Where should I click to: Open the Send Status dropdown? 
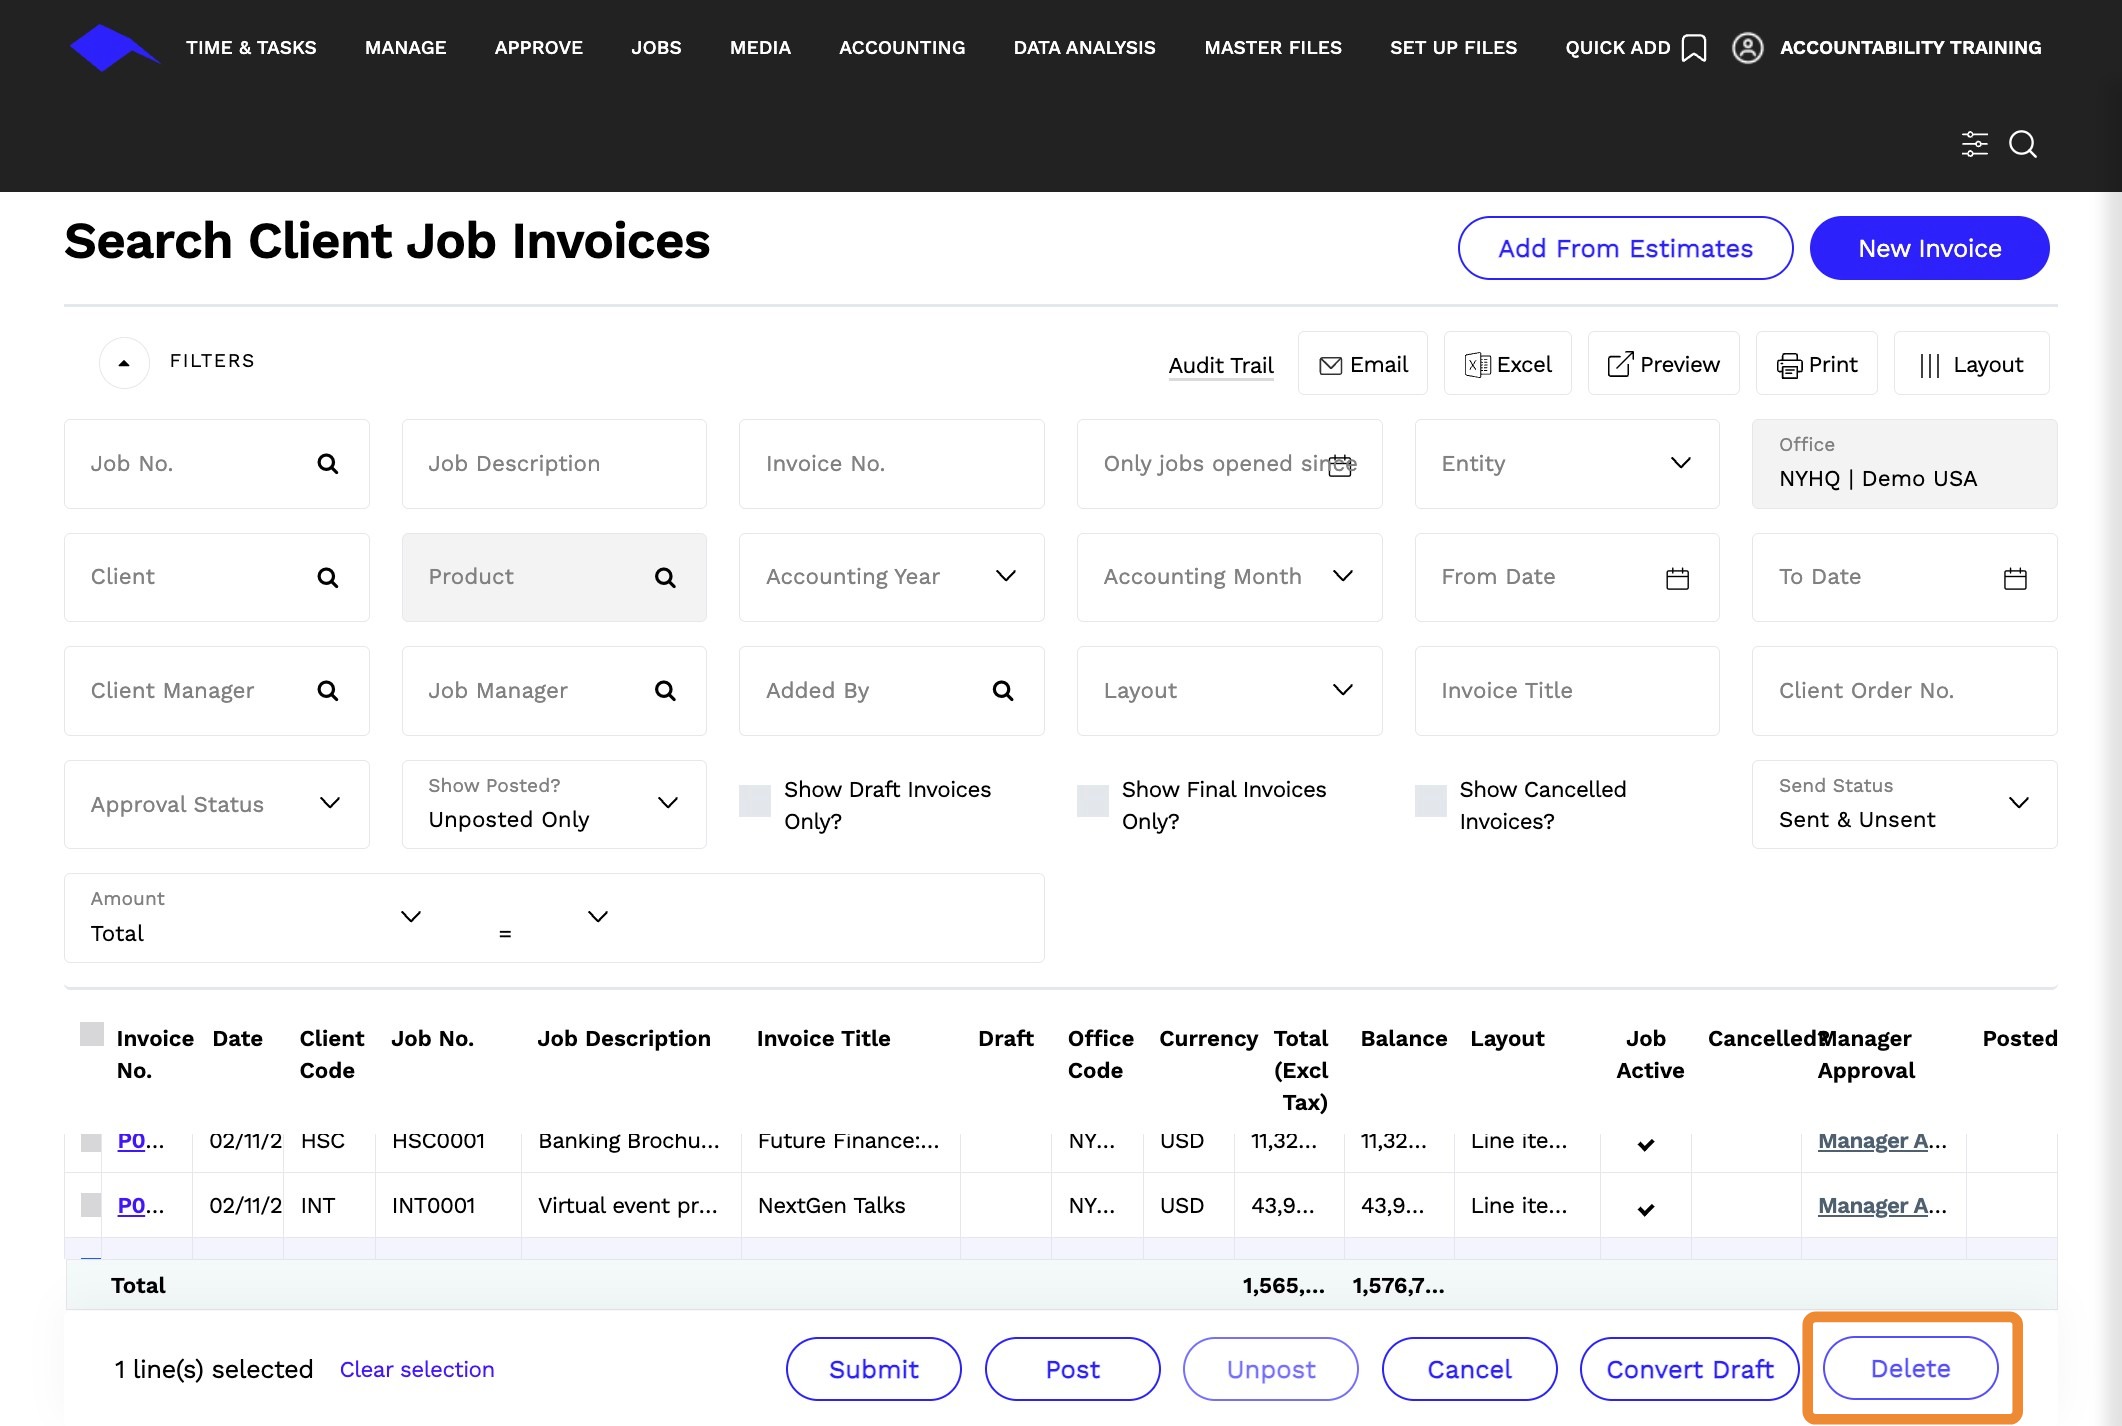click(2018, 803)
